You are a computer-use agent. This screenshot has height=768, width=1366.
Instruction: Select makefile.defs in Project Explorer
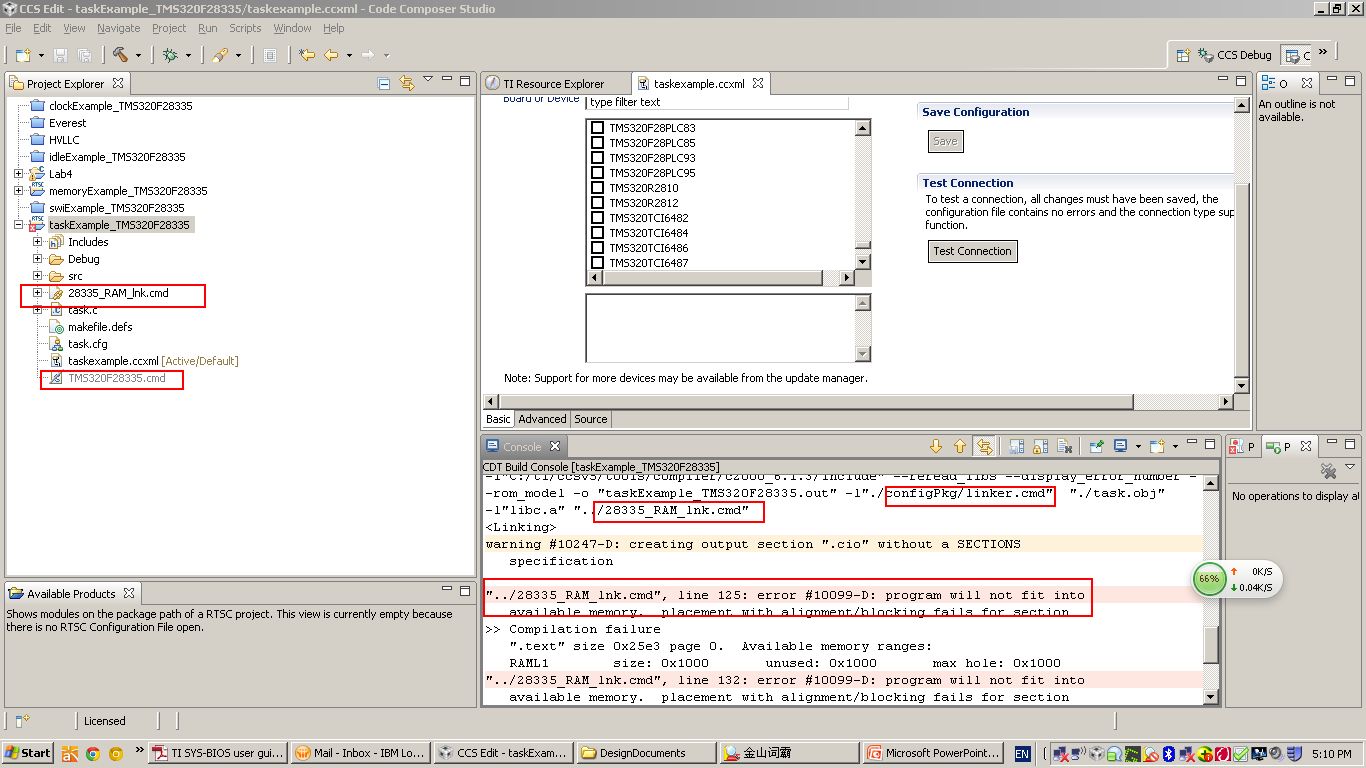(x=100, y=327)
